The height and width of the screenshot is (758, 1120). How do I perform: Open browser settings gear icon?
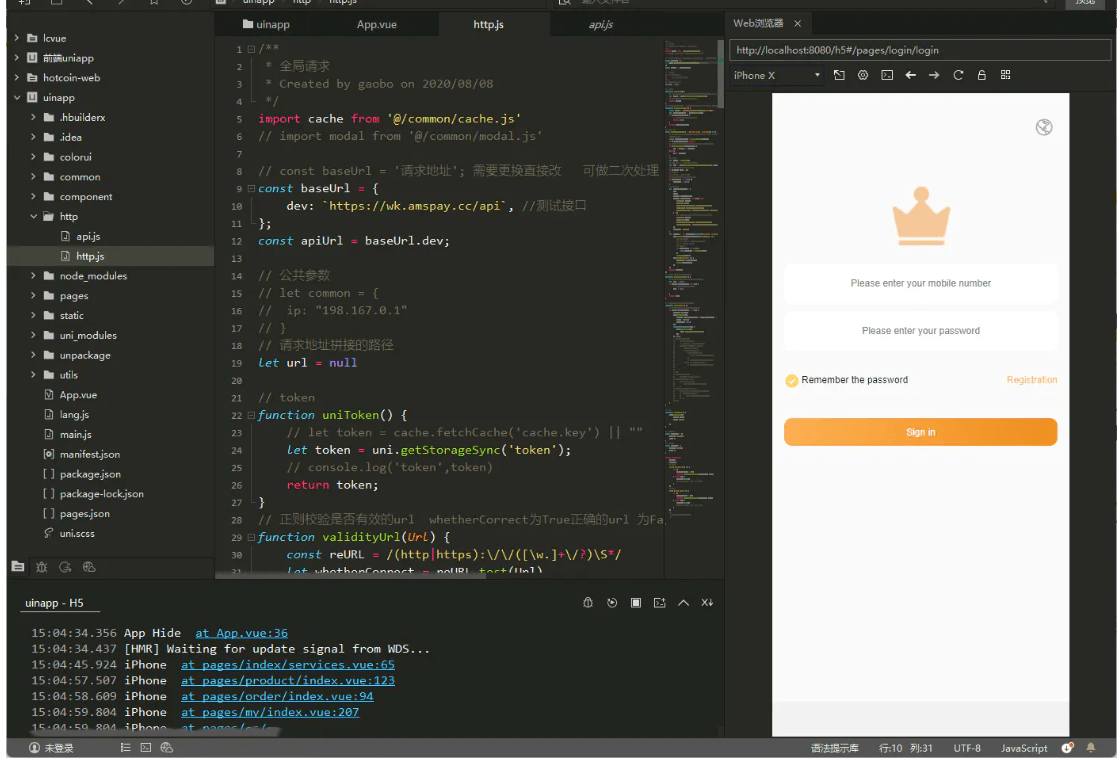tap(863, 75)
